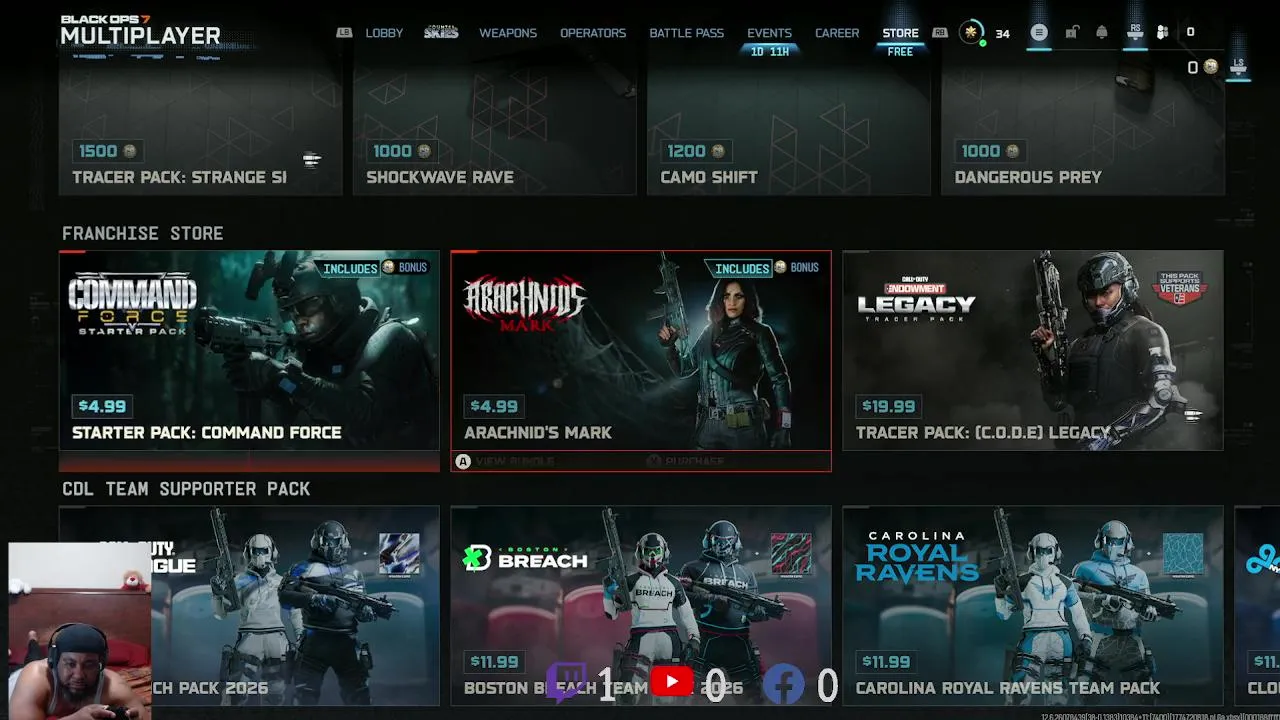Open the party members icon
Viewport: 1280px width, 720px height.
point(1162,33)
